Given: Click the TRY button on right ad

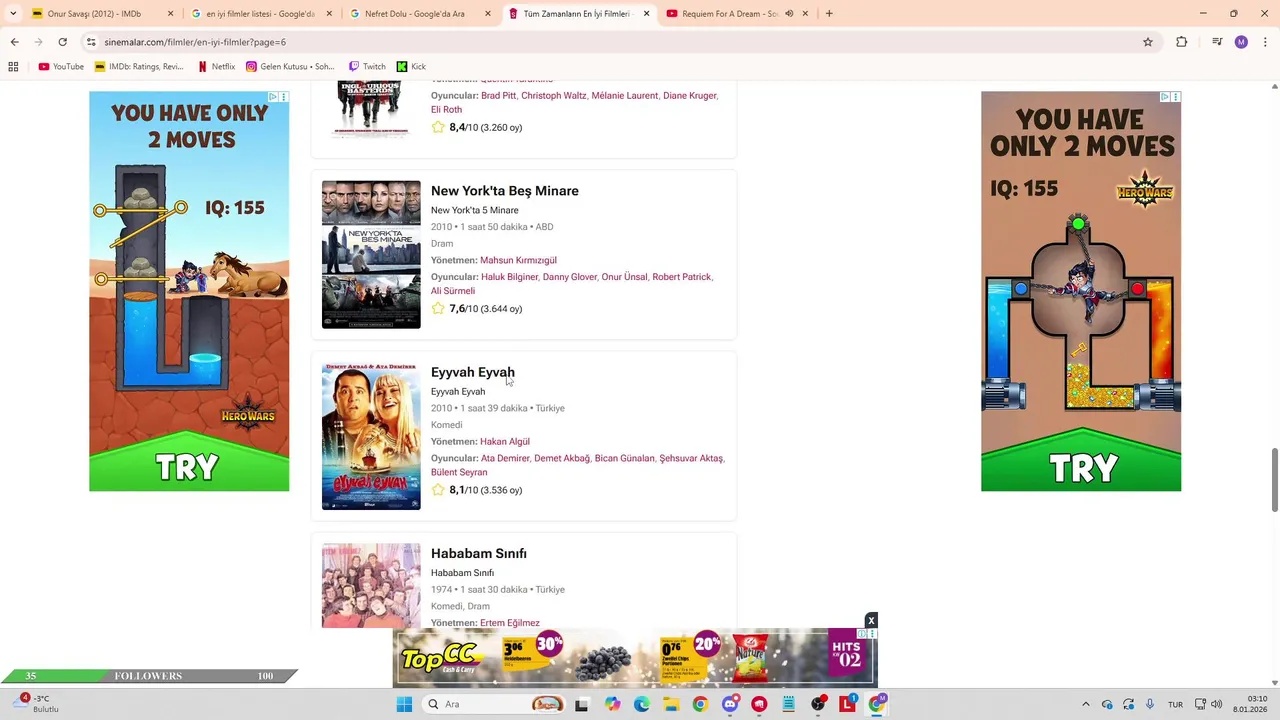Looking at the screenshot, I should pyautogui.click(x=1082, y=468).
